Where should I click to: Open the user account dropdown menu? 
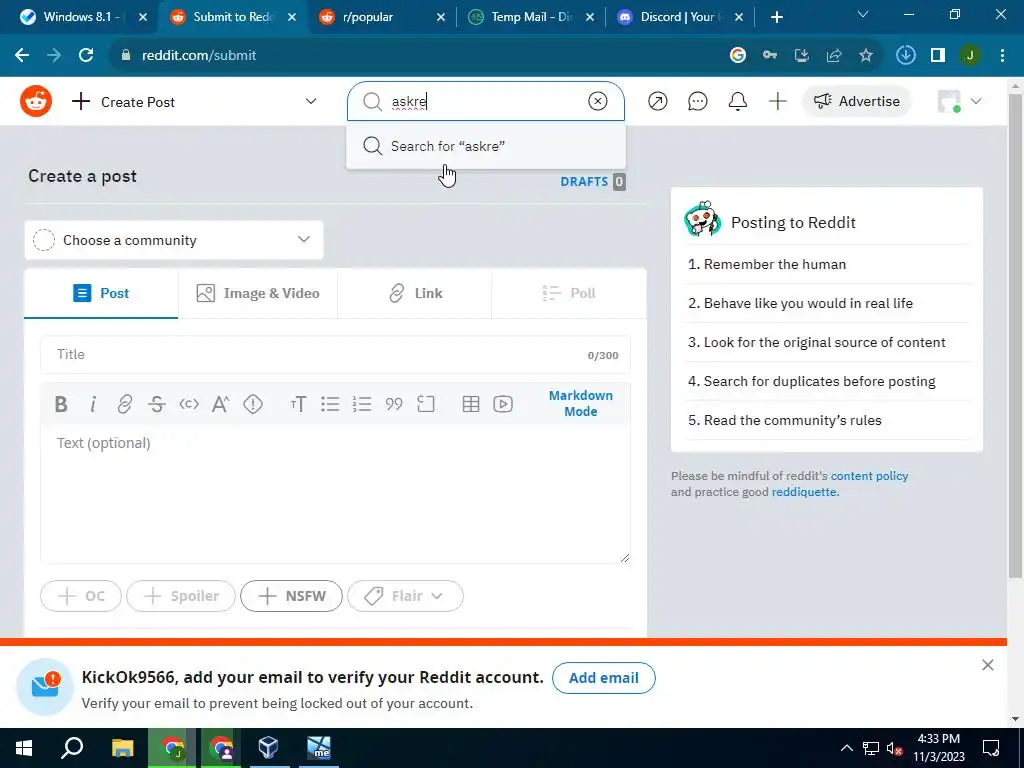point(959,101)
